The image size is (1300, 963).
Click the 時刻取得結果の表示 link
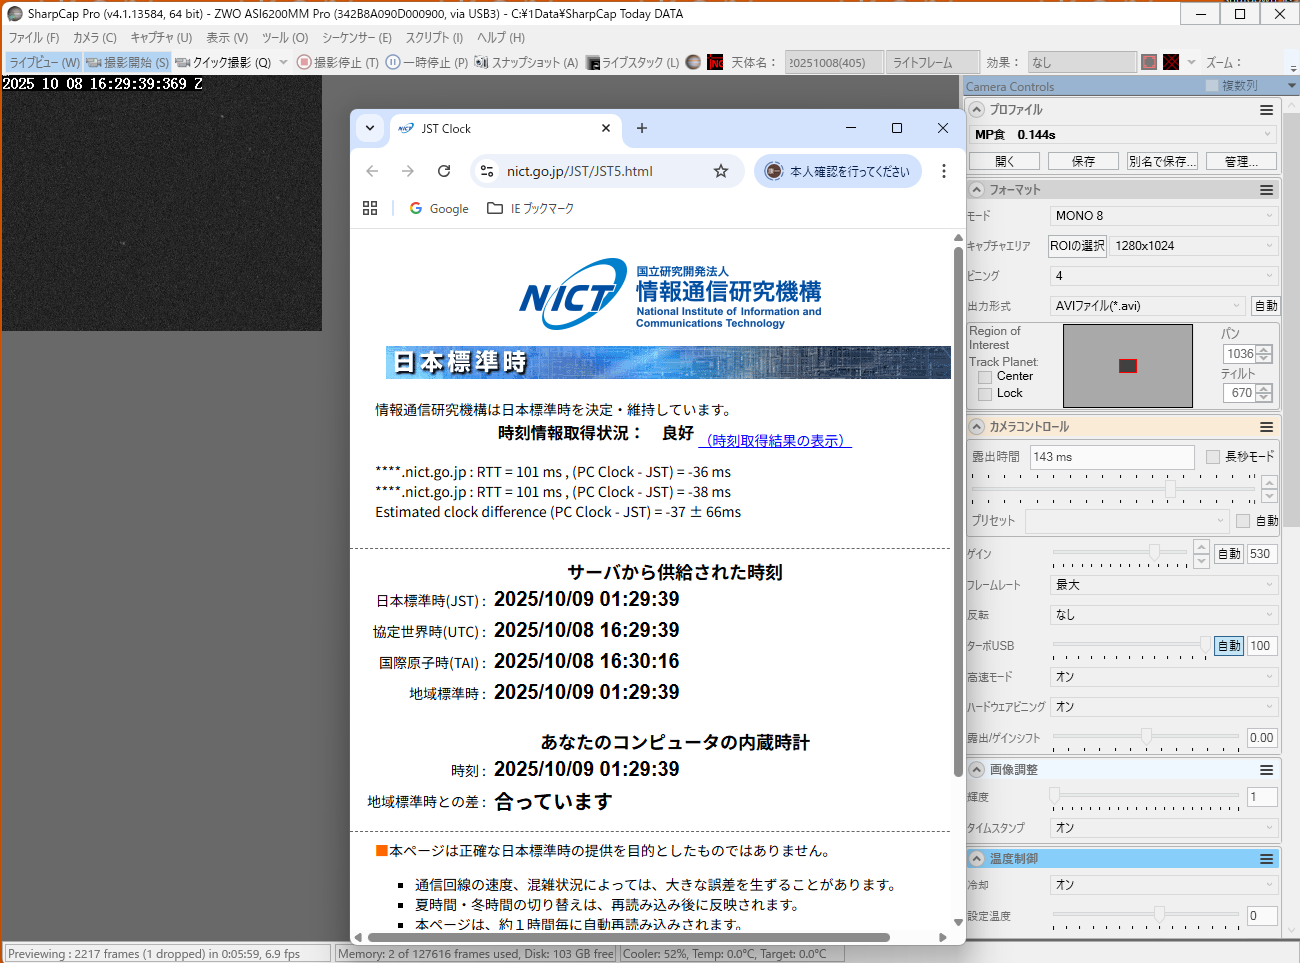point(775,441)
